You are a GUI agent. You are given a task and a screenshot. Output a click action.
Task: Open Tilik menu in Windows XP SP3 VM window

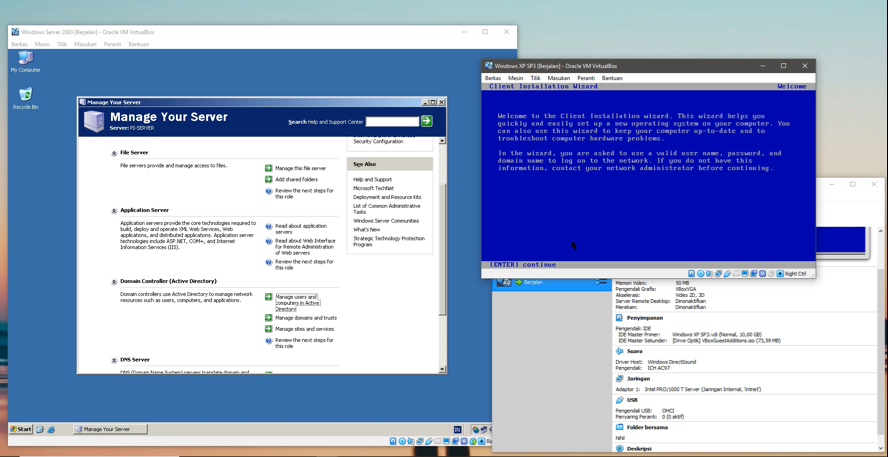point(535,78)
